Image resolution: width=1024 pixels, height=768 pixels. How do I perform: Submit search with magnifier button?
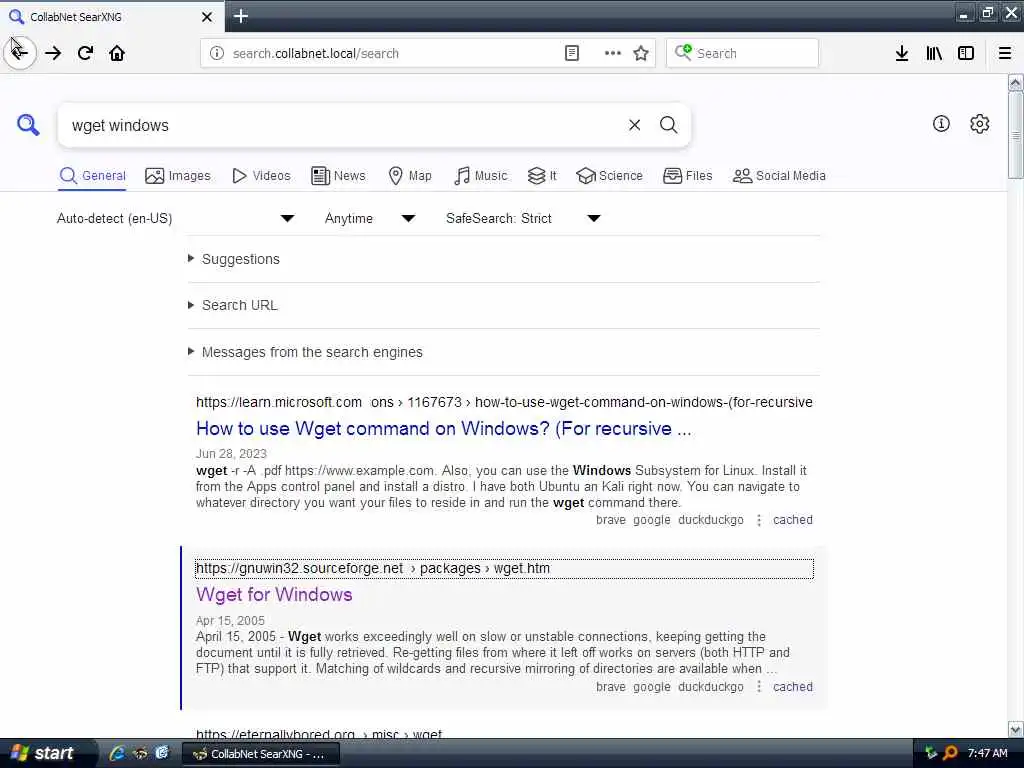pyautogui.click(x=668, y=125)
